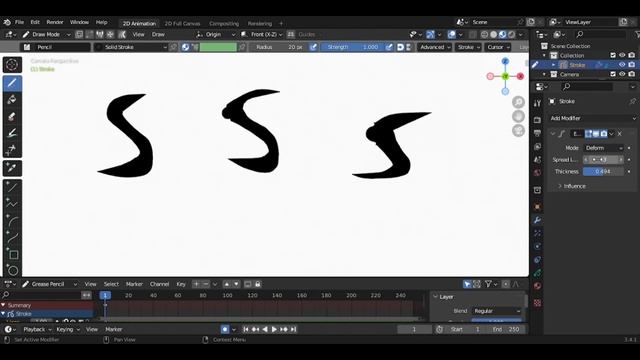The width and height of the screenshot is (640, 360).
Task: Click the green vertex color swatch
Action: [218, 47]
